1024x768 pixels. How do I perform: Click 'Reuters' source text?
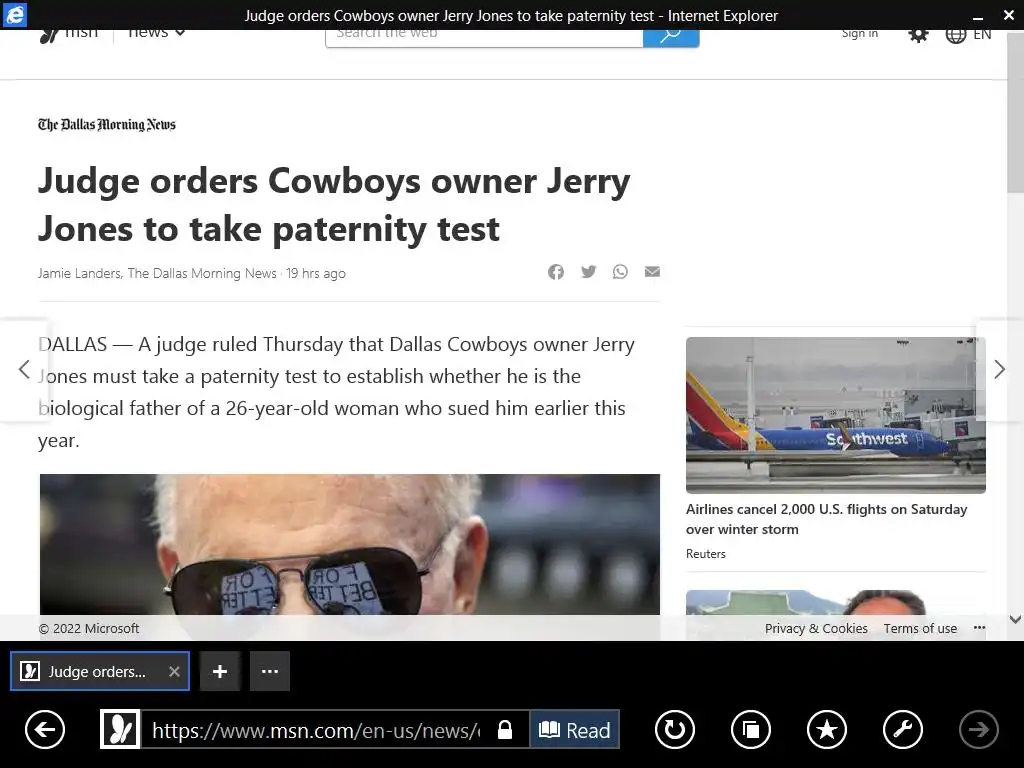tap(705, 554)
